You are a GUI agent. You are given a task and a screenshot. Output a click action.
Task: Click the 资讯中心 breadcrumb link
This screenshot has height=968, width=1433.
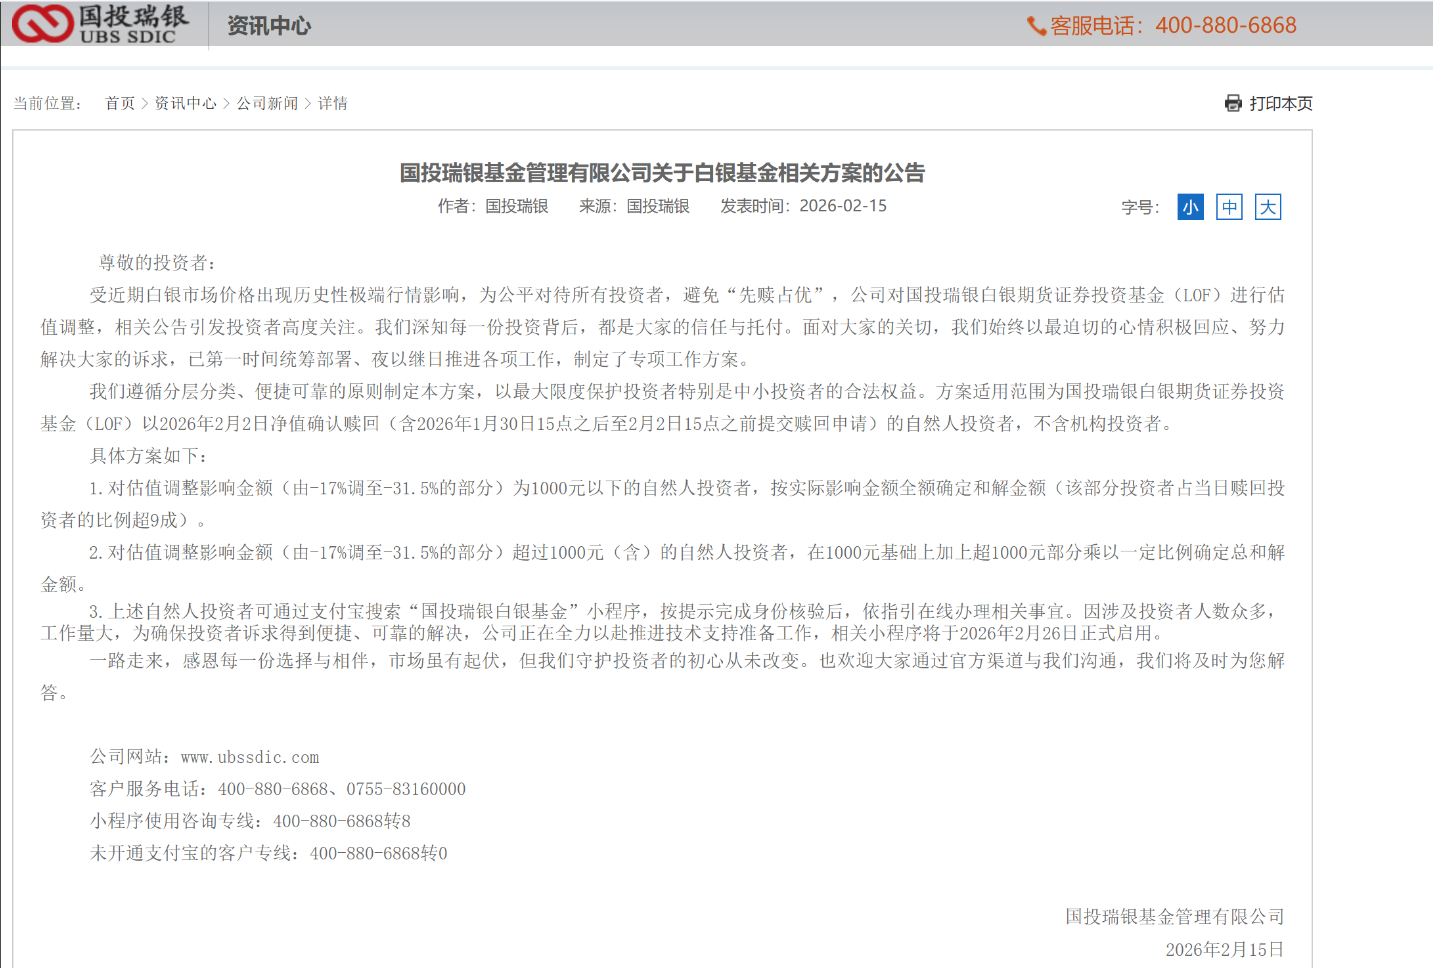click(186, 102)
